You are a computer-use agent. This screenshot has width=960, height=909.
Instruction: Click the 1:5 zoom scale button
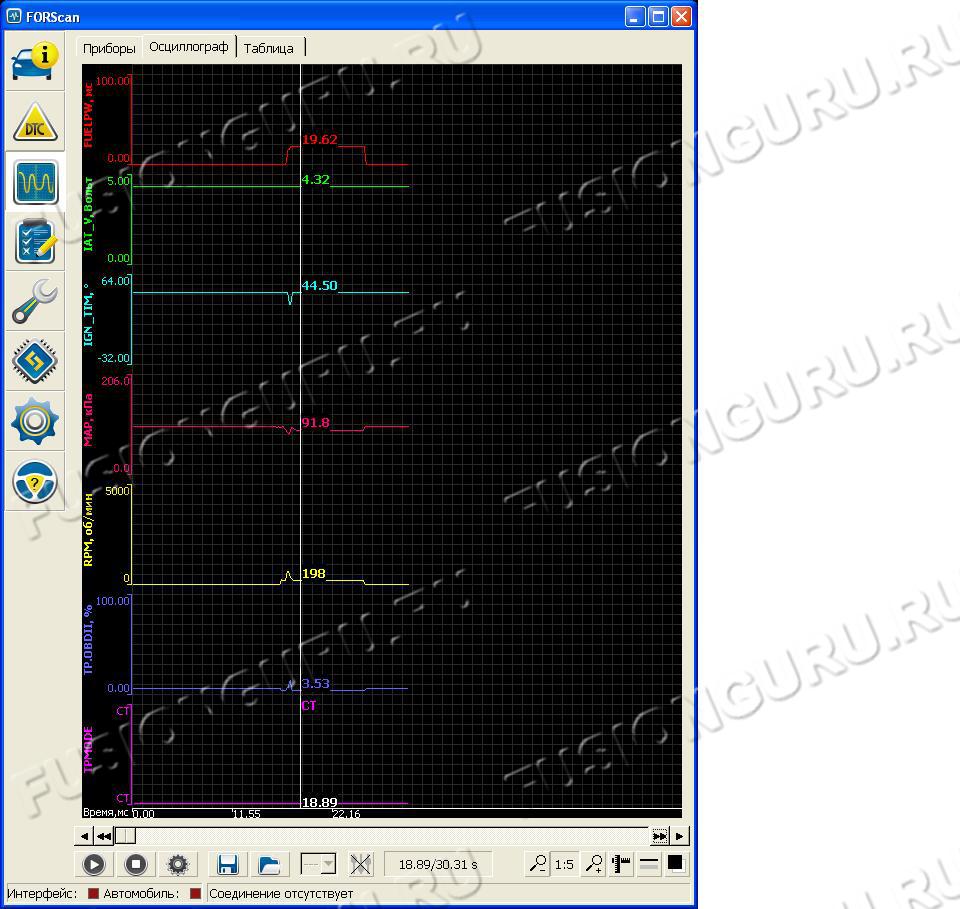pyautogui.click(x=564, y=864)
